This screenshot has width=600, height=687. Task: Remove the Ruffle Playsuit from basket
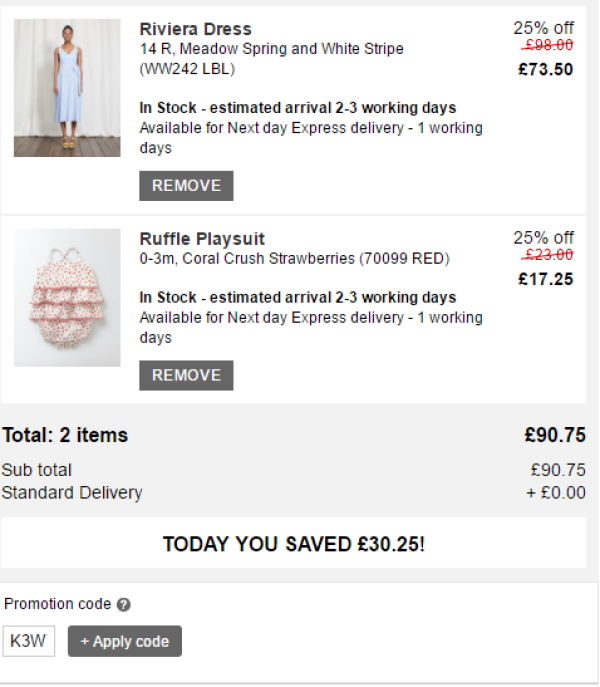186,375
